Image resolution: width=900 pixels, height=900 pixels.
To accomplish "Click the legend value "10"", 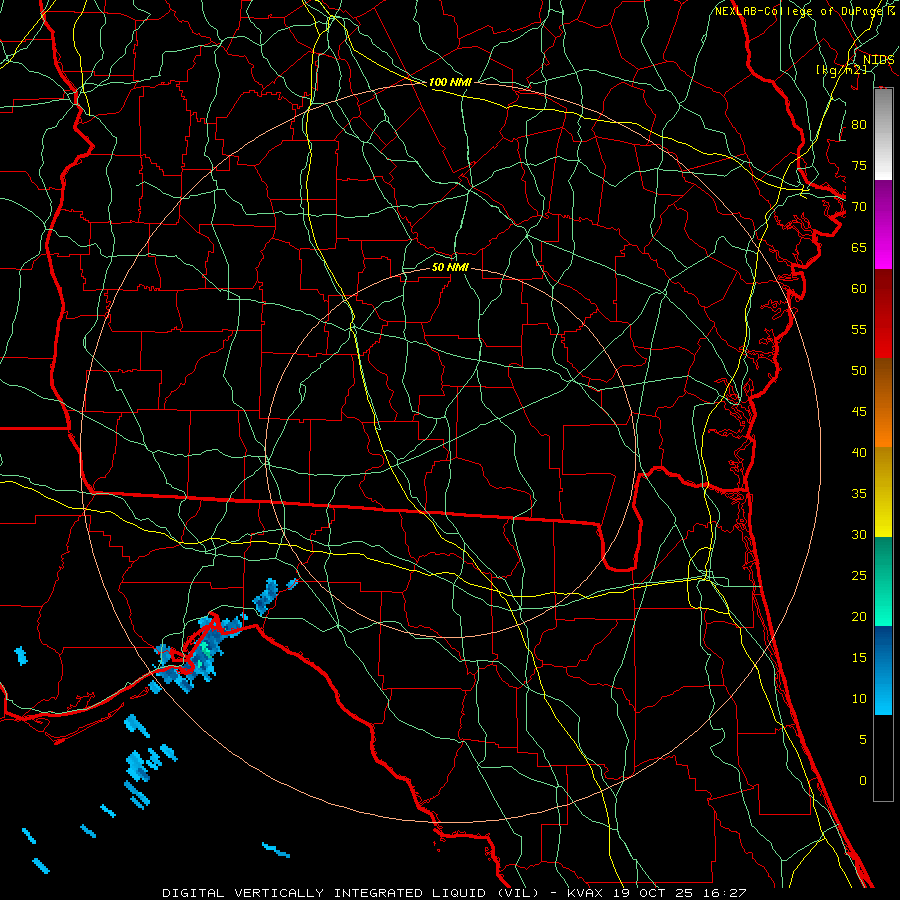I will pyautogui.click(x=859, y=699).
